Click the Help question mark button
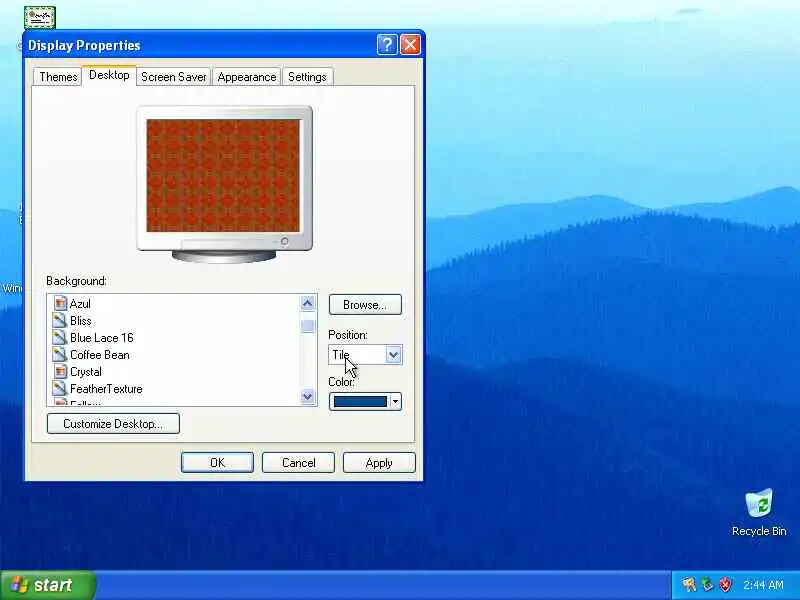800x600 pixels. (387, 45)
